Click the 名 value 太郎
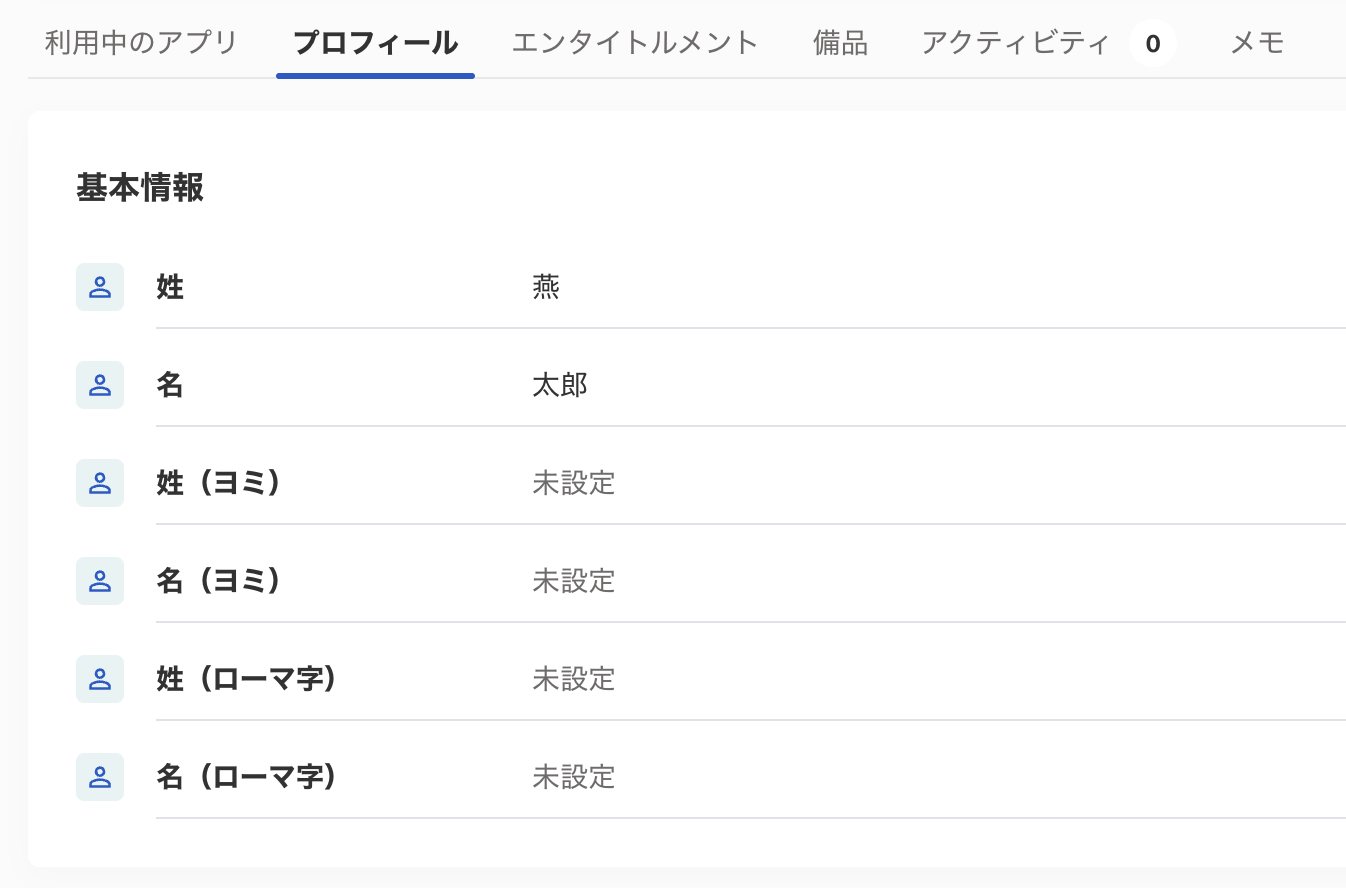Image resolution: width=1346 pixels, height=888 pixels. pyautogui.click(x=560, y=385)
